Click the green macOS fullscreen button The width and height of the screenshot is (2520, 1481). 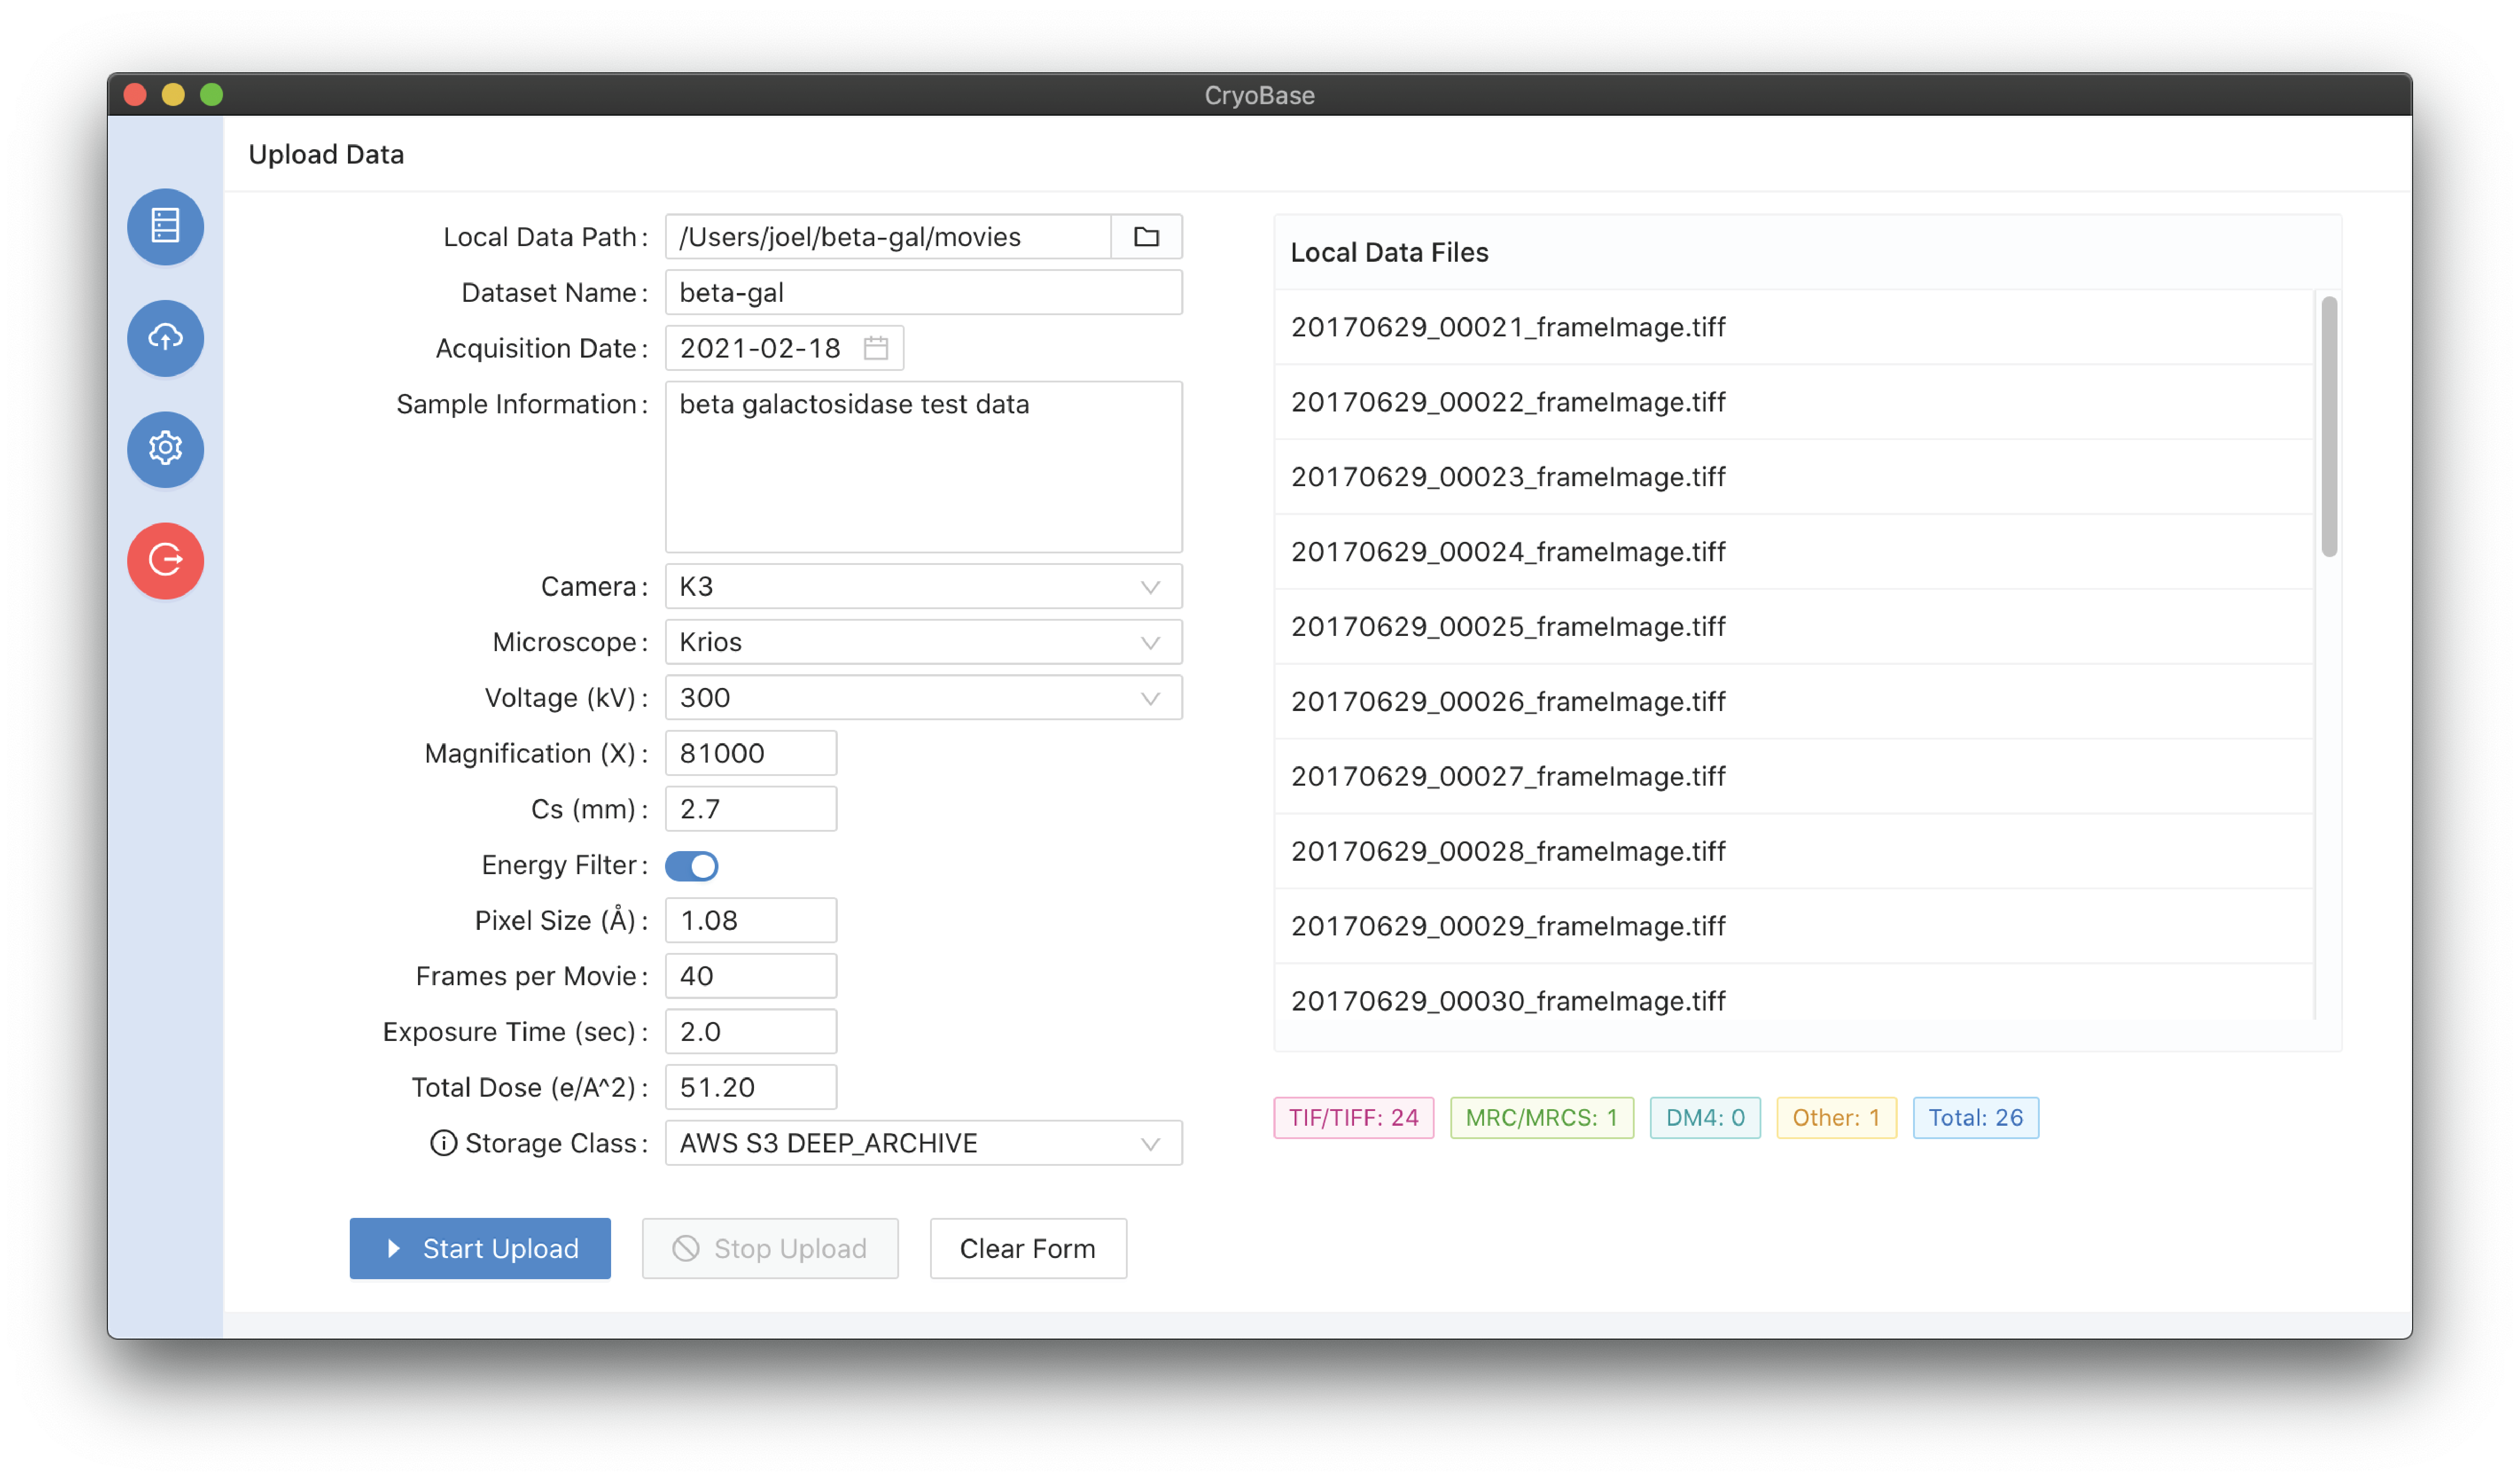tap(212, 95)
